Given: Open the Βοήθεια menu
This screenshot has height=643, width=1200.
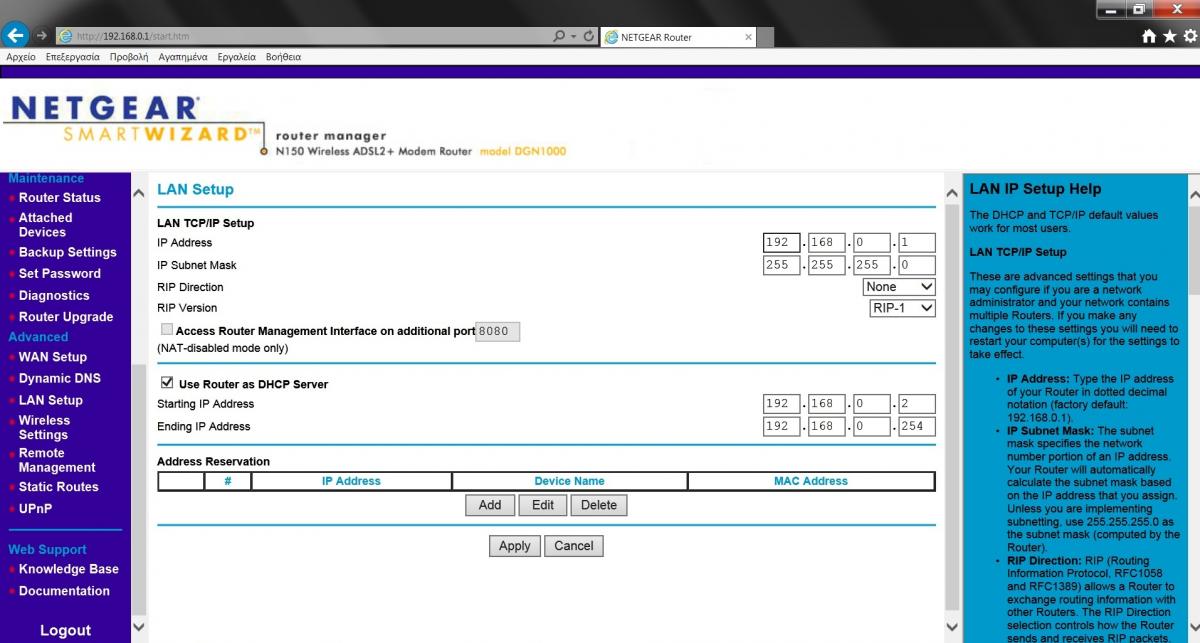Looking at the screenshot, I should coord(283,57).
